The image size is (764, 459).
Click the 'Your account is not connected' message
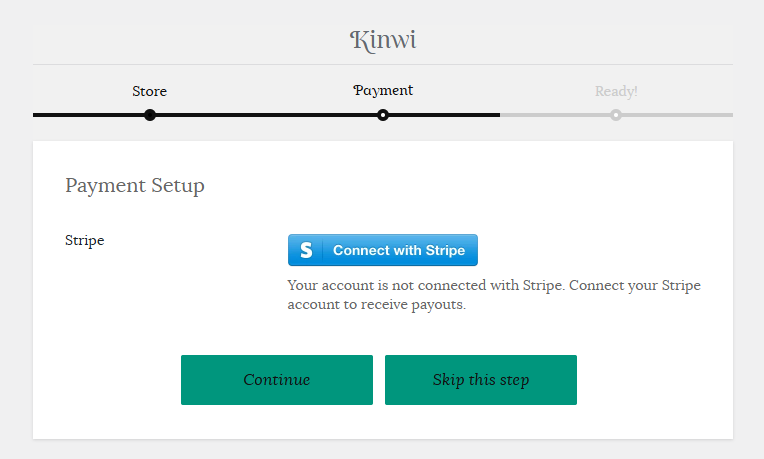coord(494,294)
